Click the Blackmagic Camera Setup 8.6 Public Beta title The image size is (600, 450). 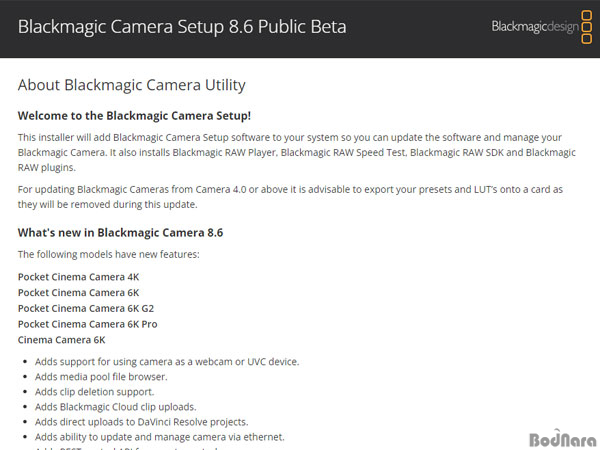182,27
